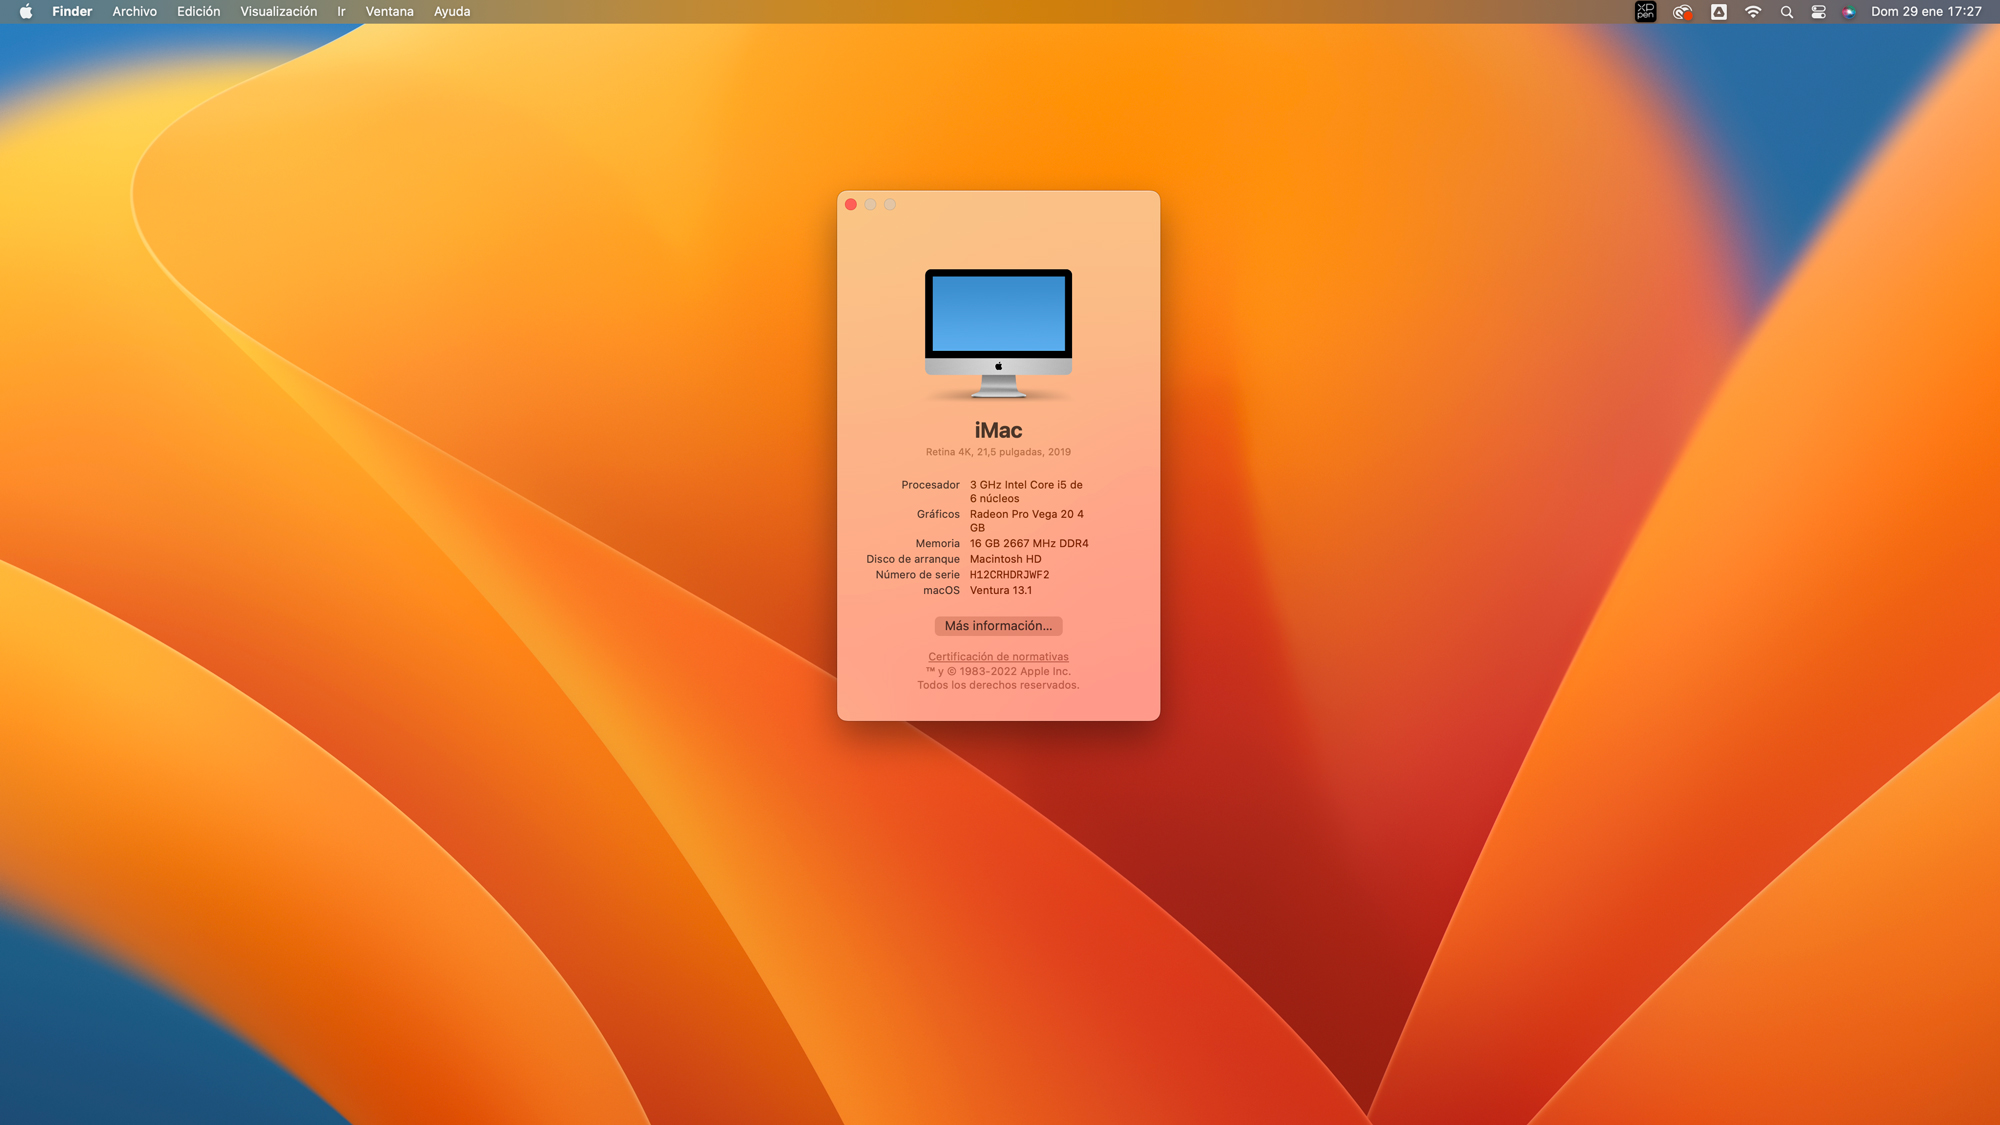
Task: Open Control Center
Action: click(1818, 12)
